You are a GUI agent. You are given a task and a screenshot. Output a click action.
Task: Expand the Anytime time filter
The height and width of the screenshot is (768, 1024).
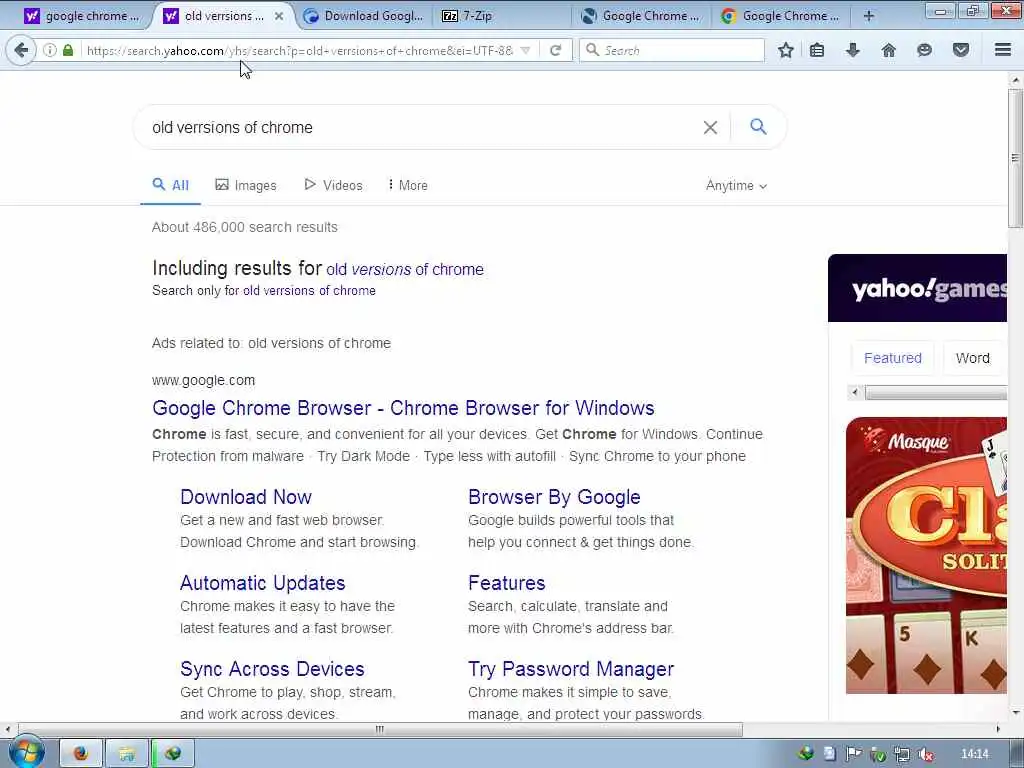click(x=736, y=185)
